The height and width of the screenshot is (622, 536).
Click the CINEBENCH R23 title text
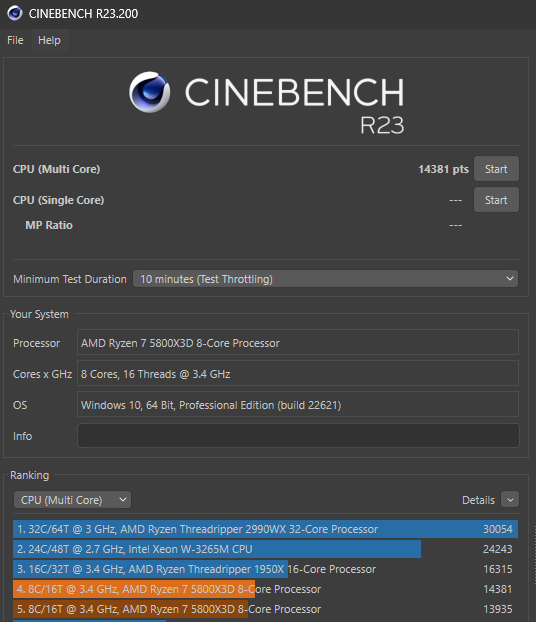(x=294, y=104)
